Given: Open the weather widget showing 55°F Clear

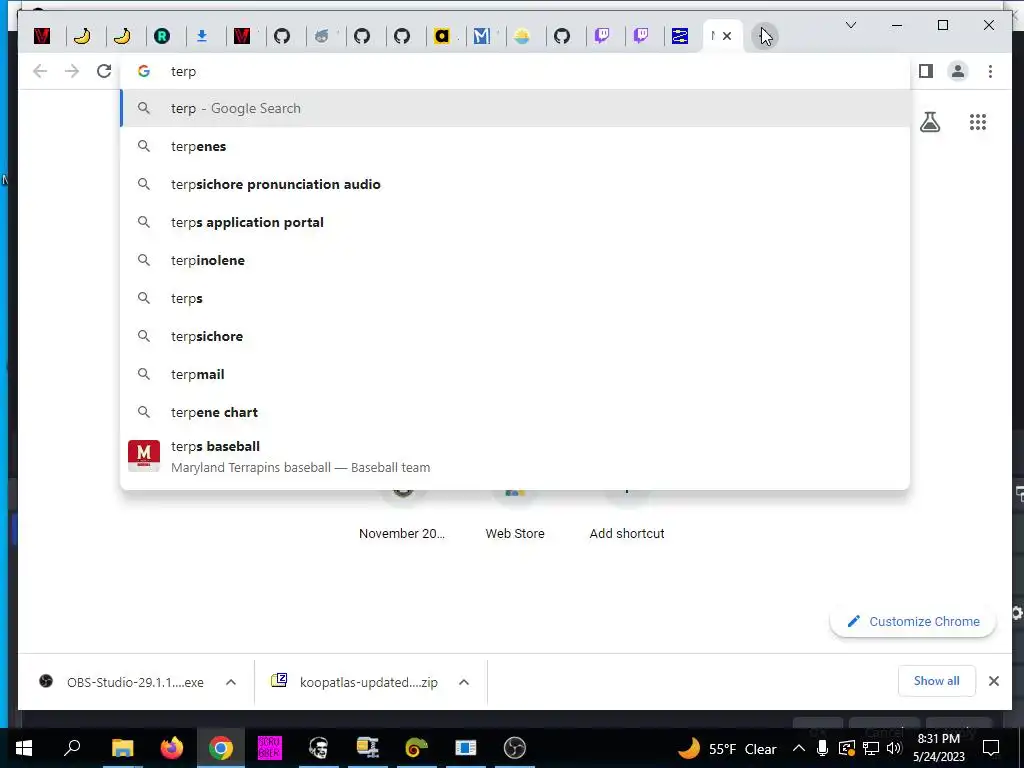Looking at the screenshot, I should coord(728,748).
